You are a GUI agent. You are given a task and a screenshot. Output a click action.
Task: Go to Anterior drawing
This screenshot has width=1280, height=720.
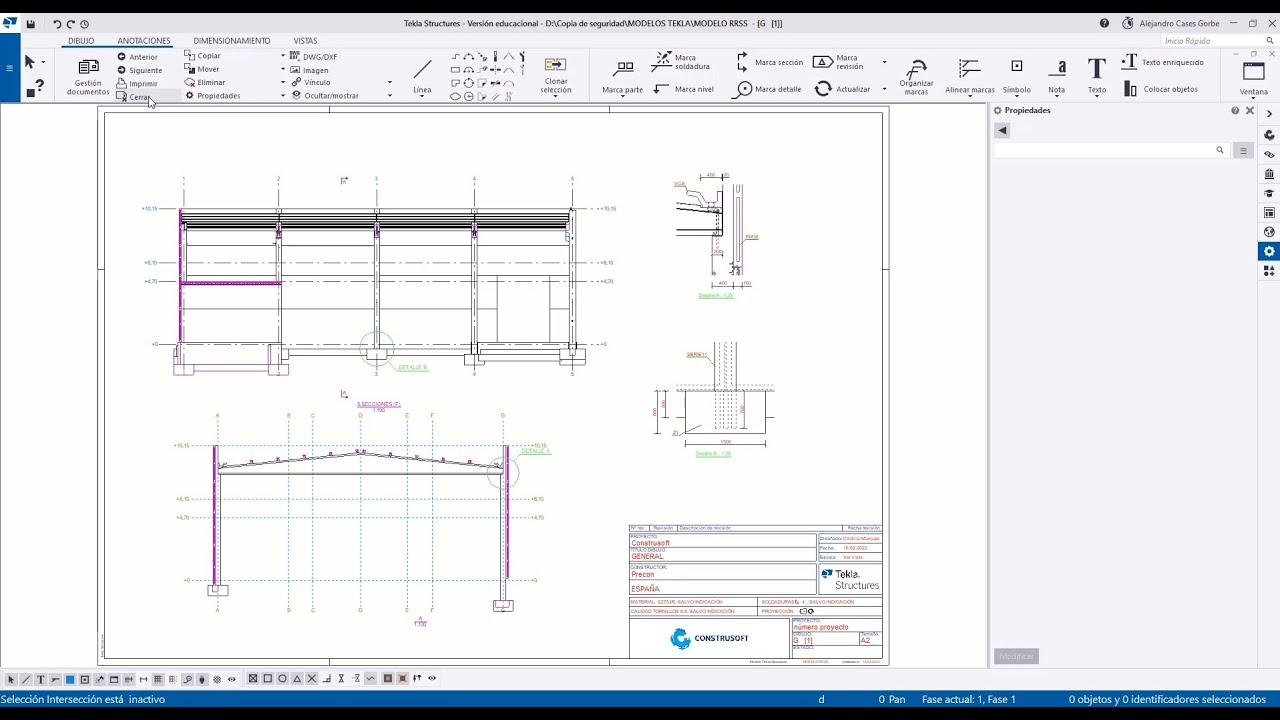138,57
